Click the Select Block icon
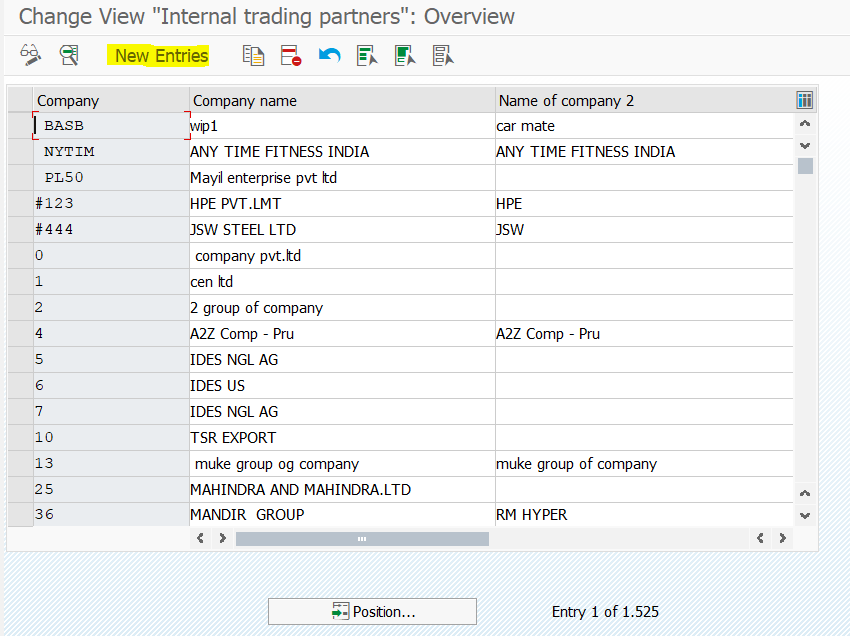 pyautogui.click(x=405, y=55)
